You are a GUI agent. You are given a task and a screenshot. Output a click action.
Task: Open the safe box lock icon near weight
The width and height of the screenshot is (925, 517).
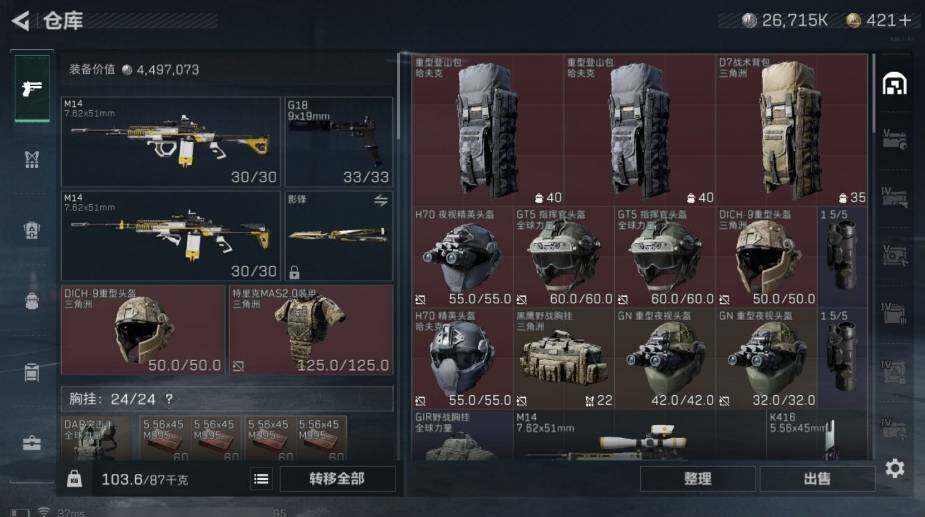[74, 478]
